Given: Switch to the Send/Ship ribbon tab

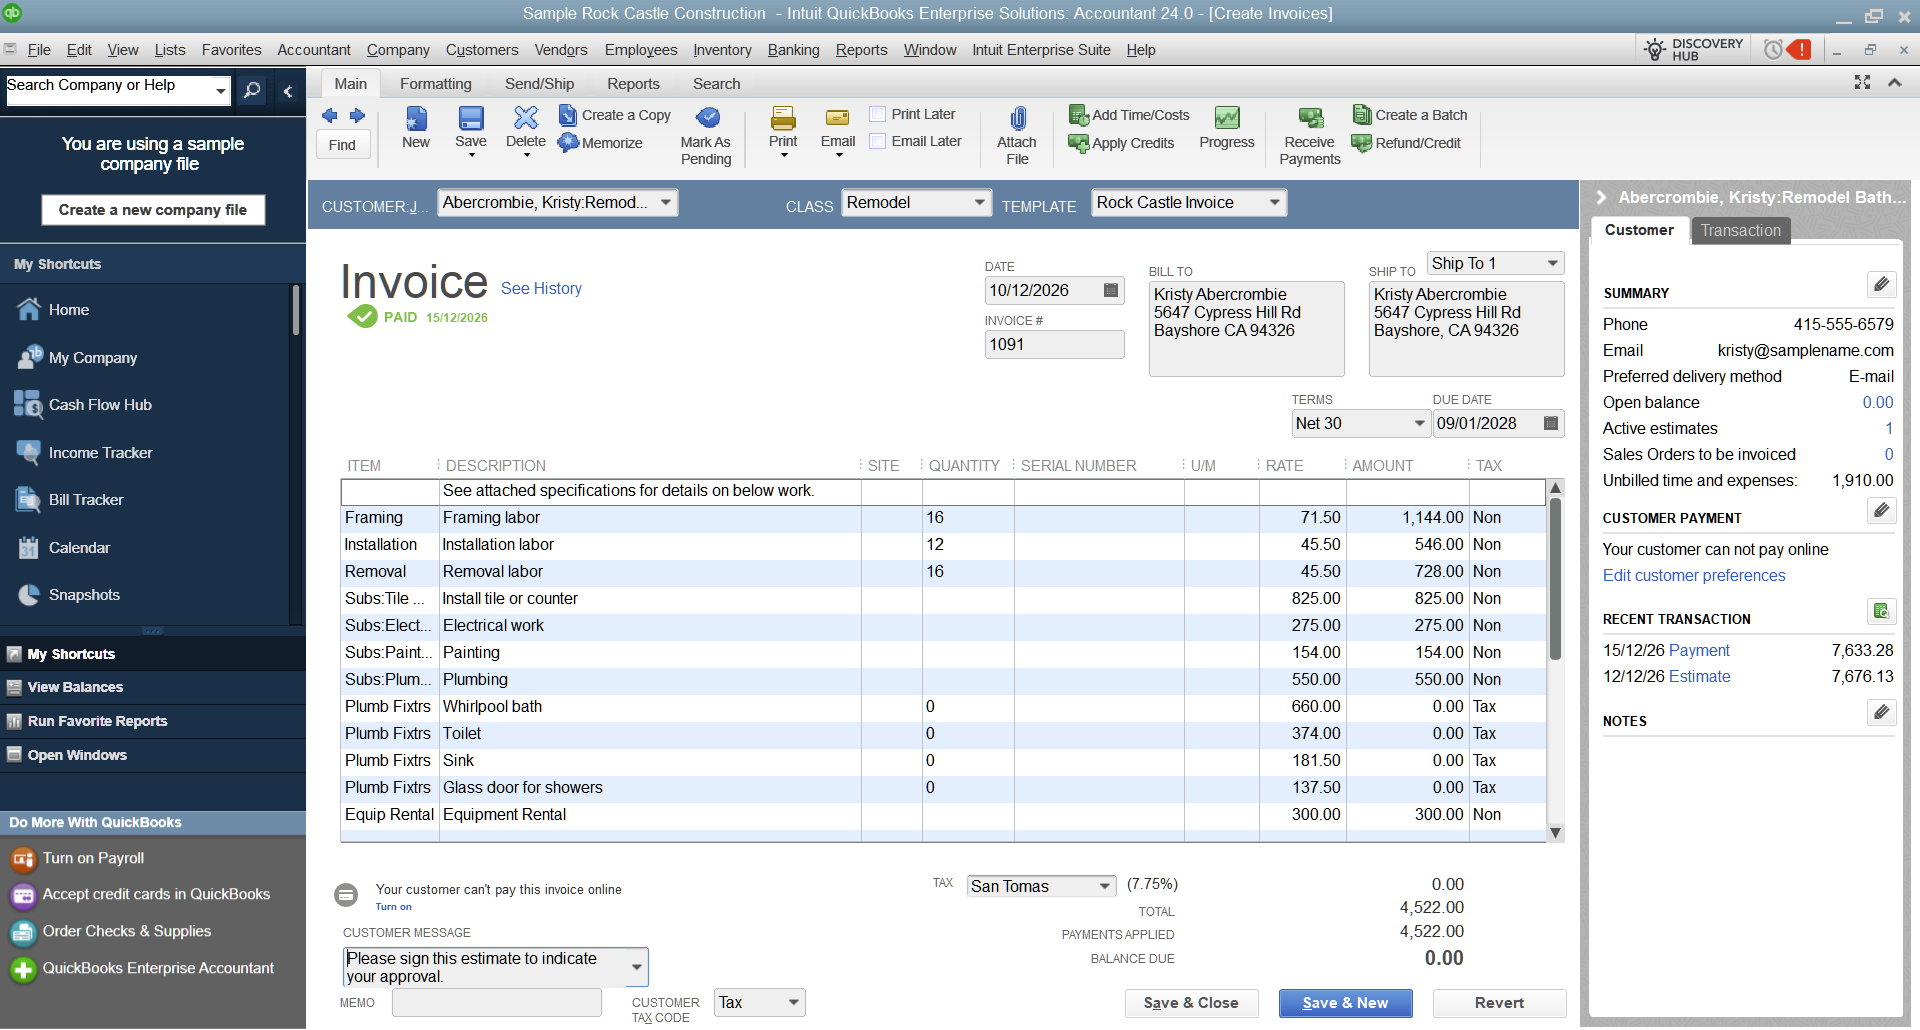Looking at the screenshot, I should 539,84.
